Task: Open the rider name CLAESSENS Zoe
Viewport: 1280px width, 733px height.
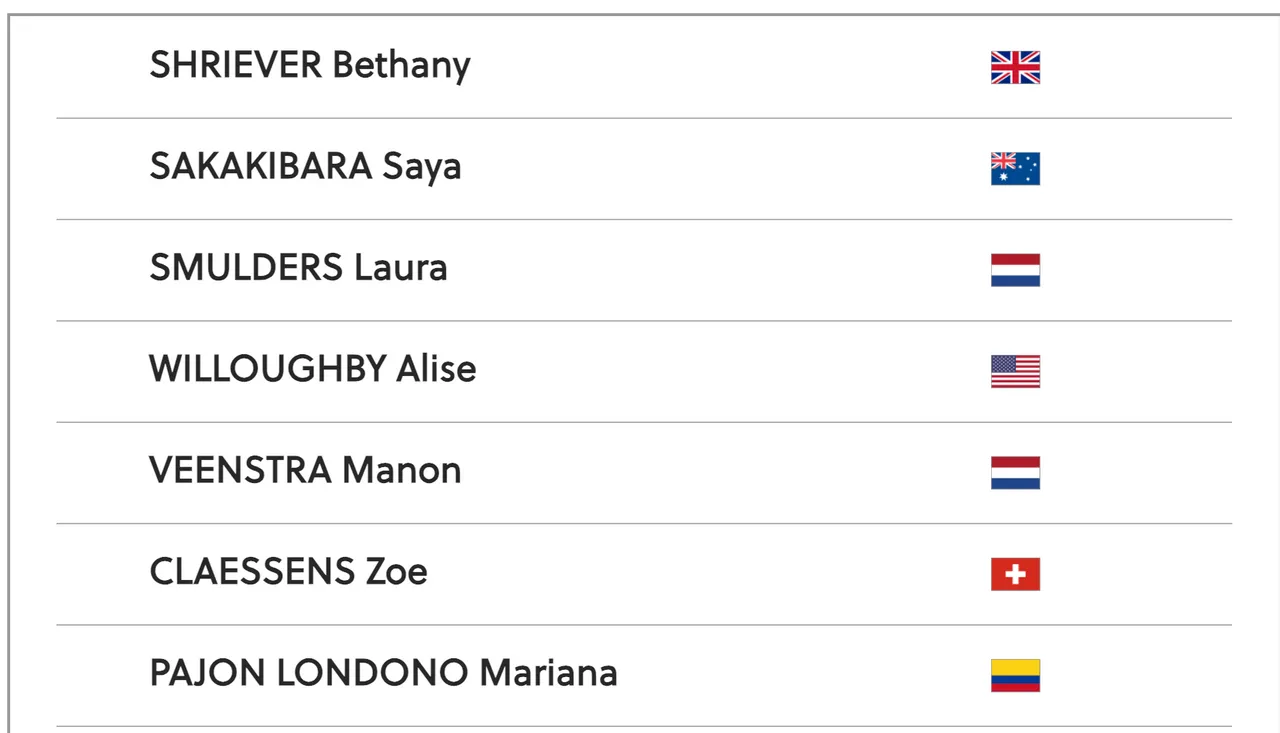Action: coord(288,572)
